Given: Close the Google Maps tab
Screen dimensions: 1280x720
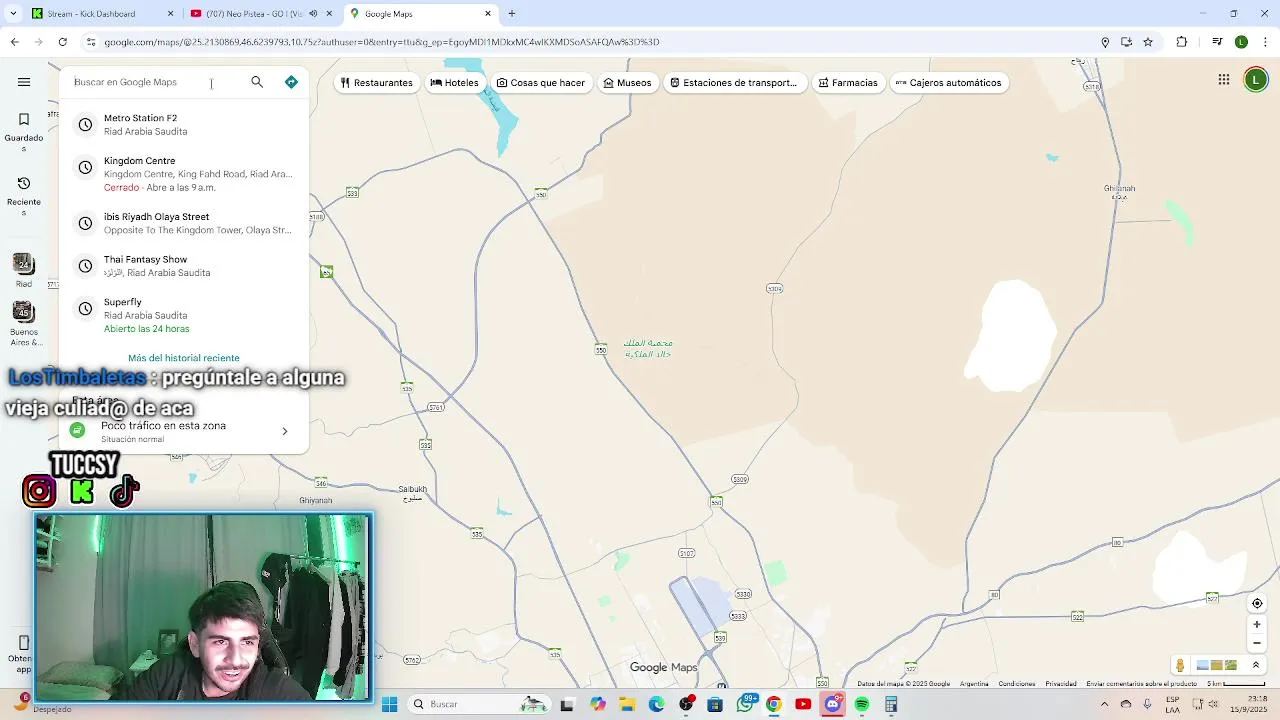Looking at the screenshot, I should point(488,14).
